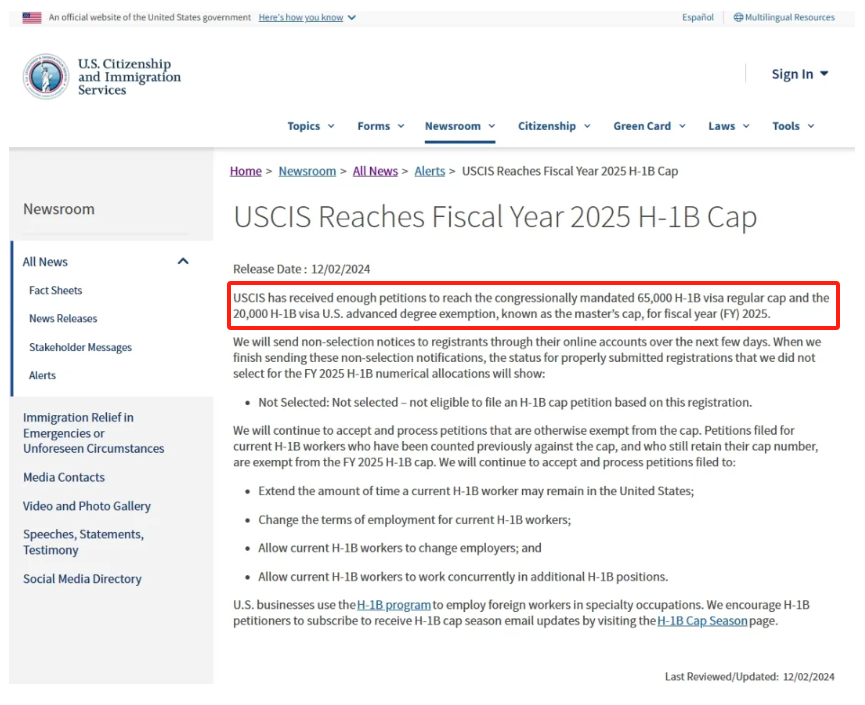The height and width of the screenshot is (705, 865).
Task: Open Social Media Directory link
Action: point(82,579)
